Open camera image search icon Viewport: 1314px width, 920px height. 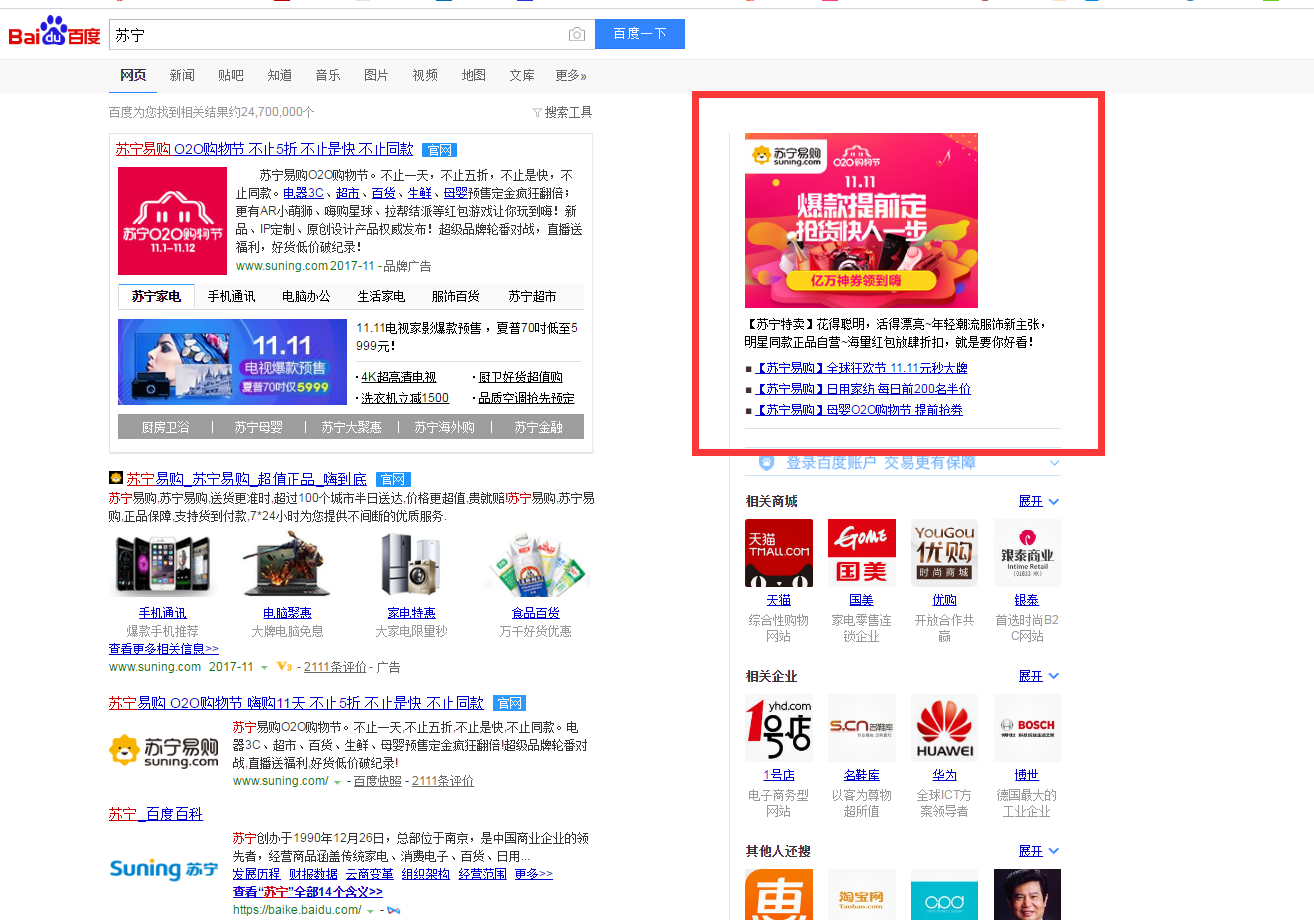[576, 34]
